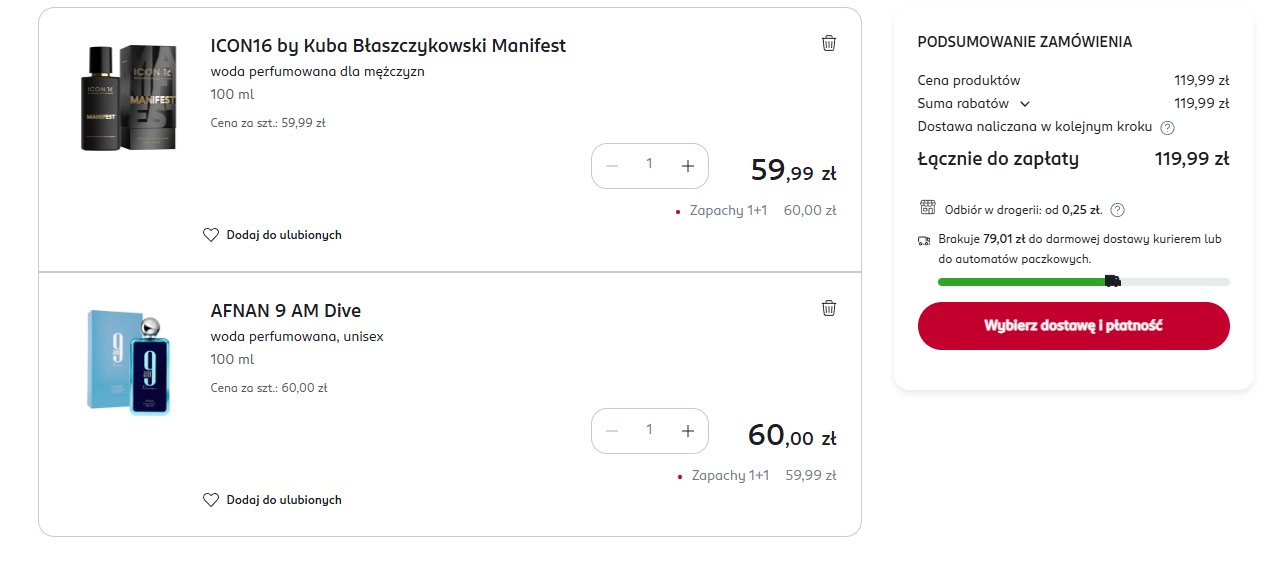Open AFNAN 9 AM Dive product link
The height and width of the screenshot is (562, 1269).
click(x=286, y=311)
